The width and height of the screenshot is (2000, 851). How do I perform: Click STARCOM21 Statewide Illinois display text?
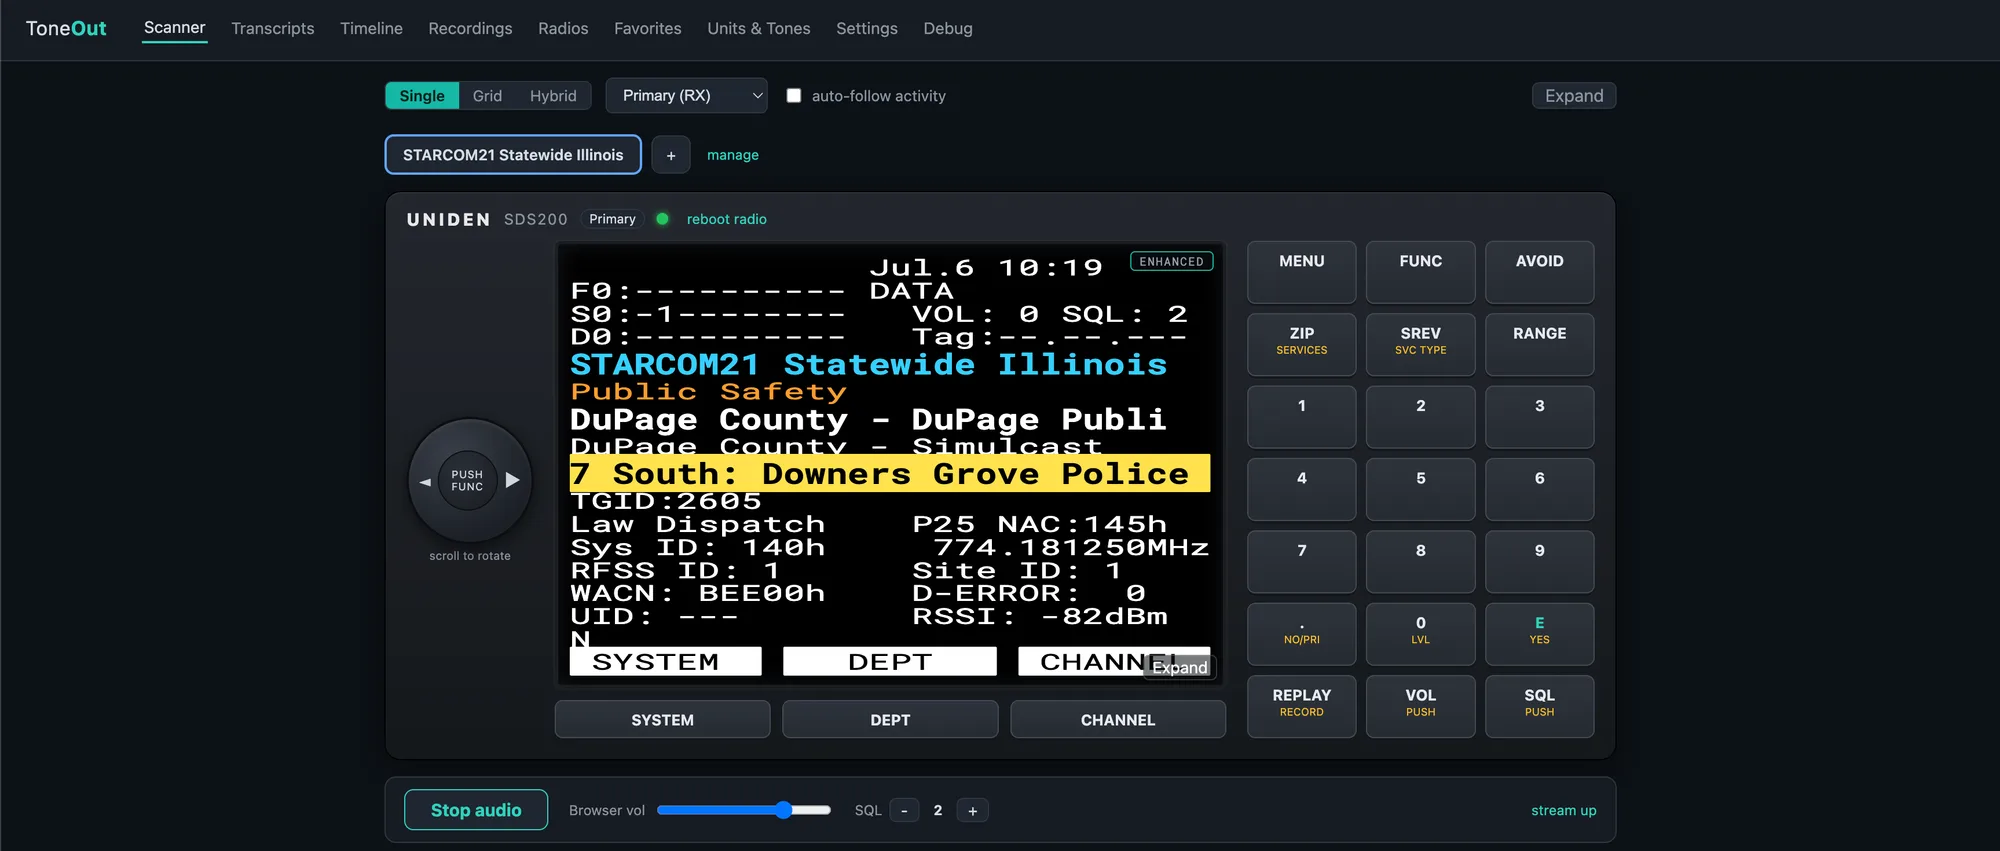pyautogui.click(x=868, y=365)
